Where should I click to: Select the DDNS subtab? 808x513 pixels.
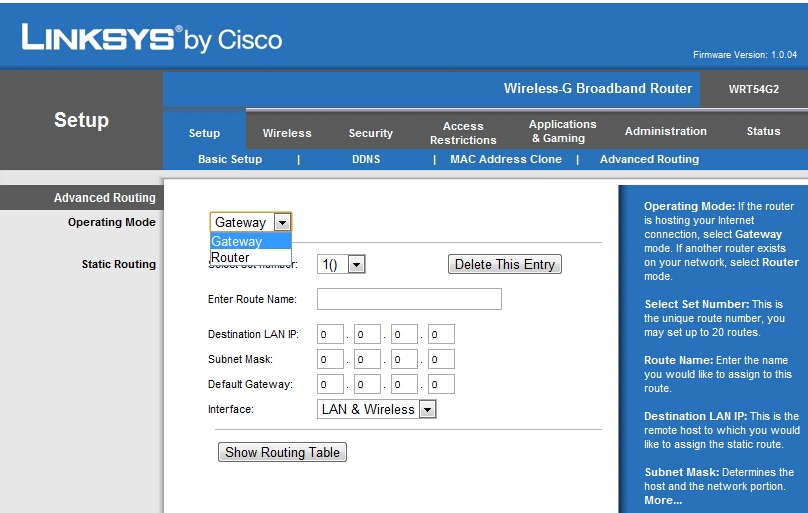[366, 159]
